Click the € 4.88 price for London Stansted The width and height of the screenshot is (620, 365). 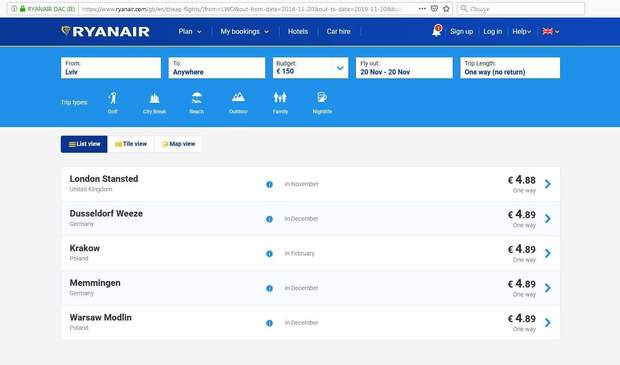point(522,180)
